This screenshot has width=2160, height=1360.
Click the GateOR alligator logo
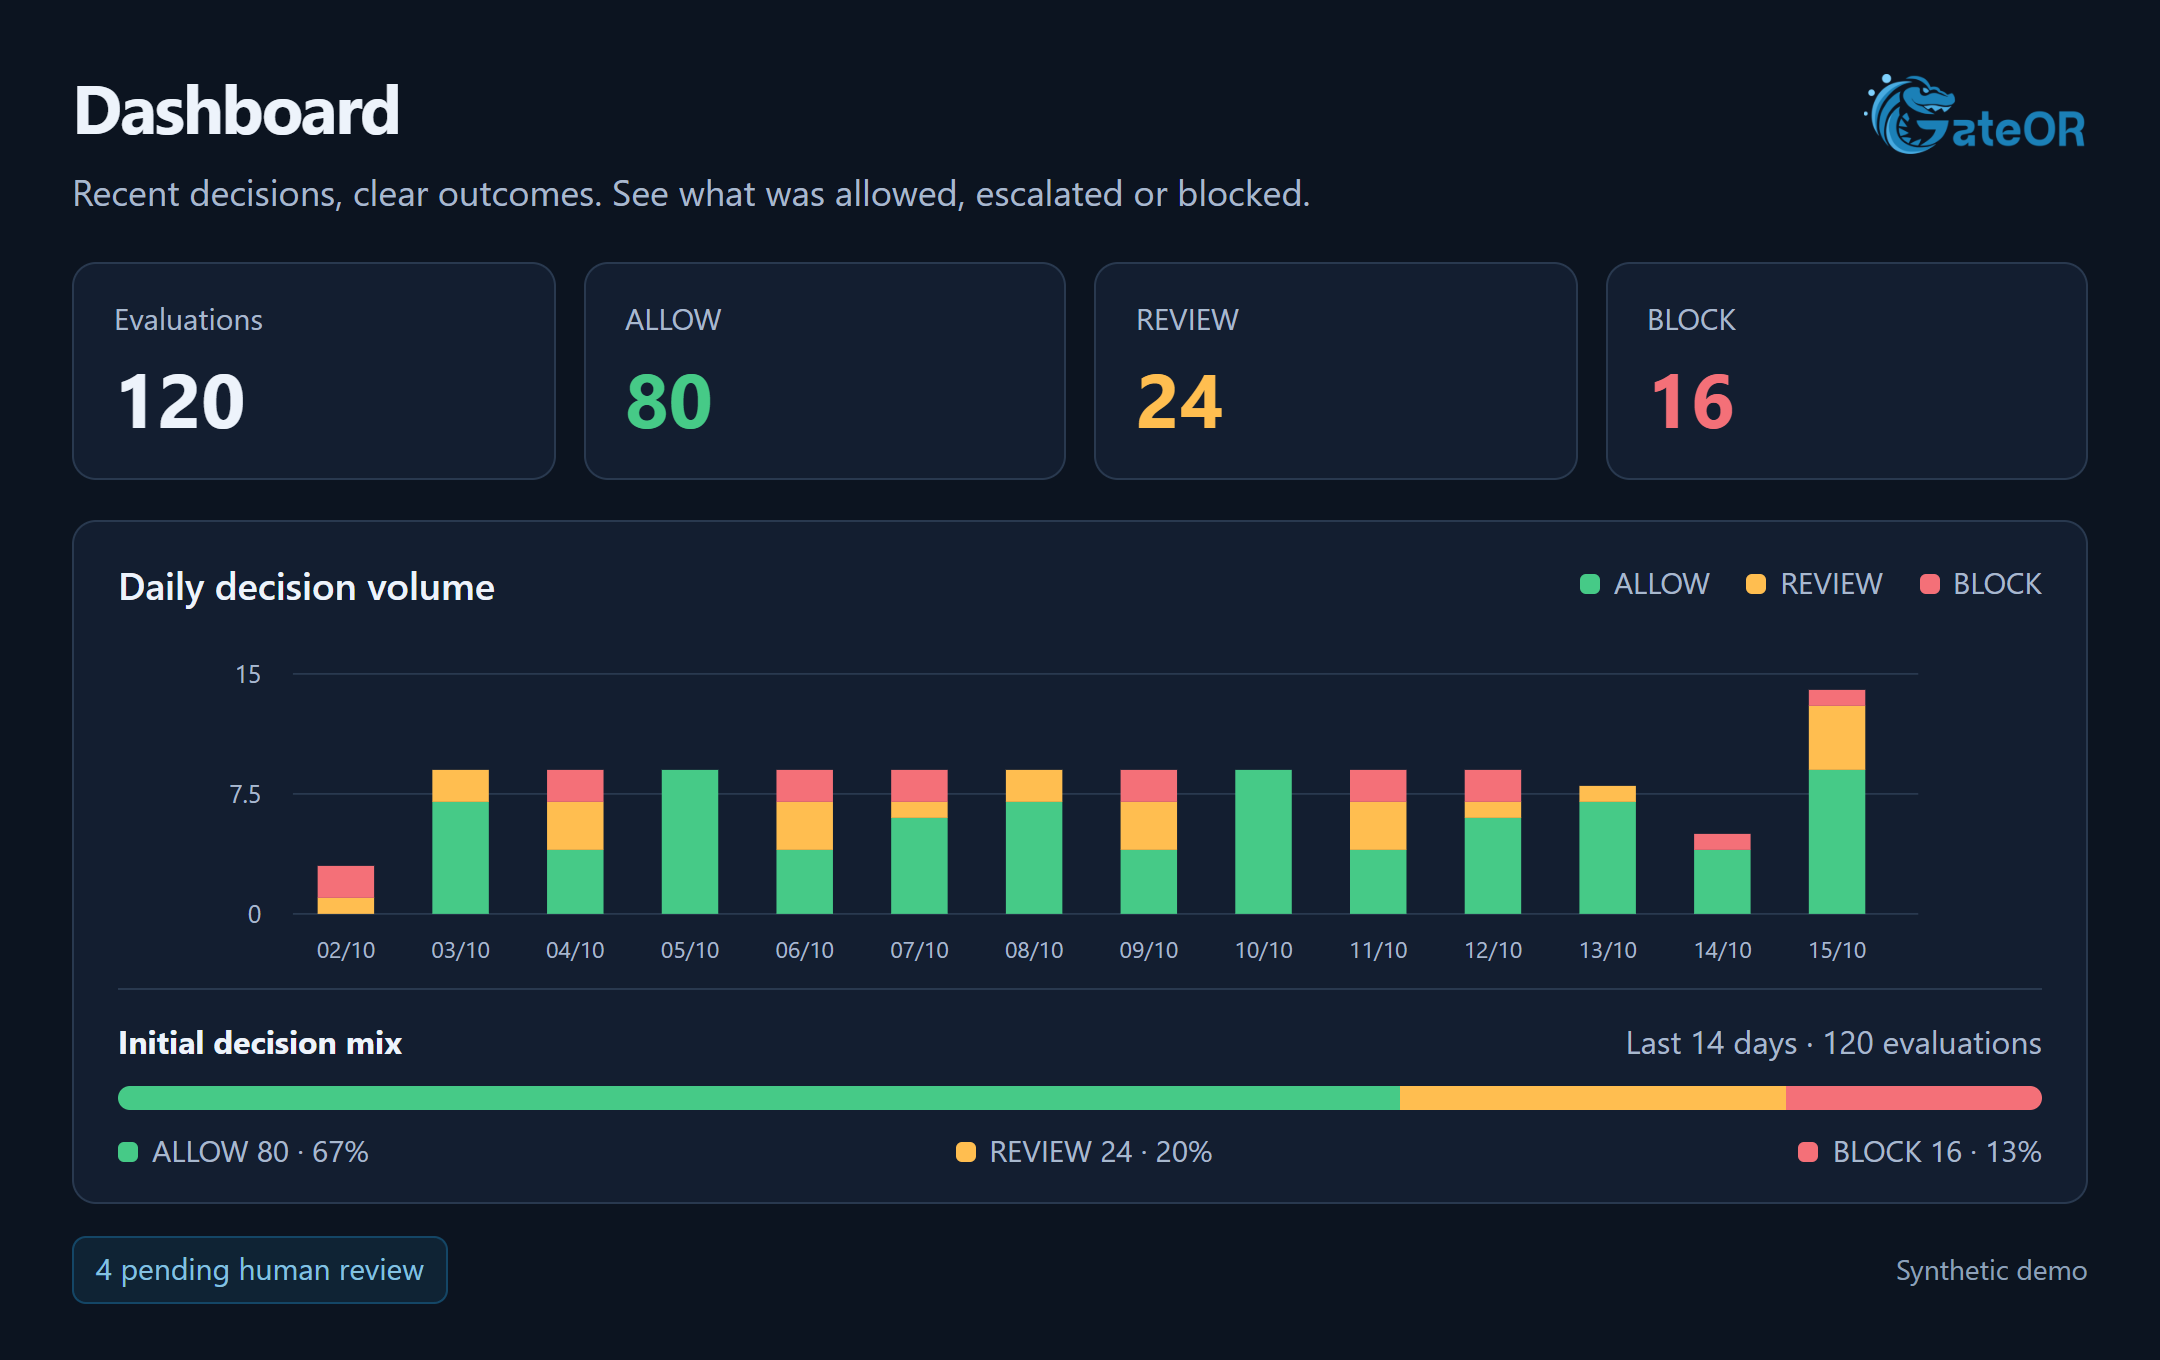1976,114
